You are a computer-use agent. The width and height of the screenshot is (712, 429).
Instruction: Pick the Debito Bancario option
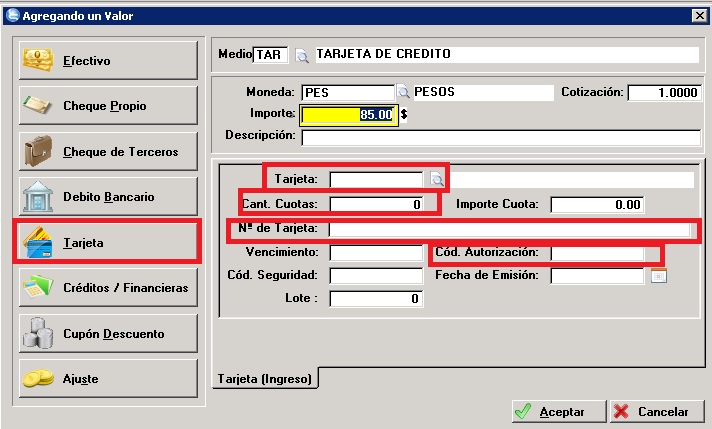pyautogui.click(x=108, y=197)
